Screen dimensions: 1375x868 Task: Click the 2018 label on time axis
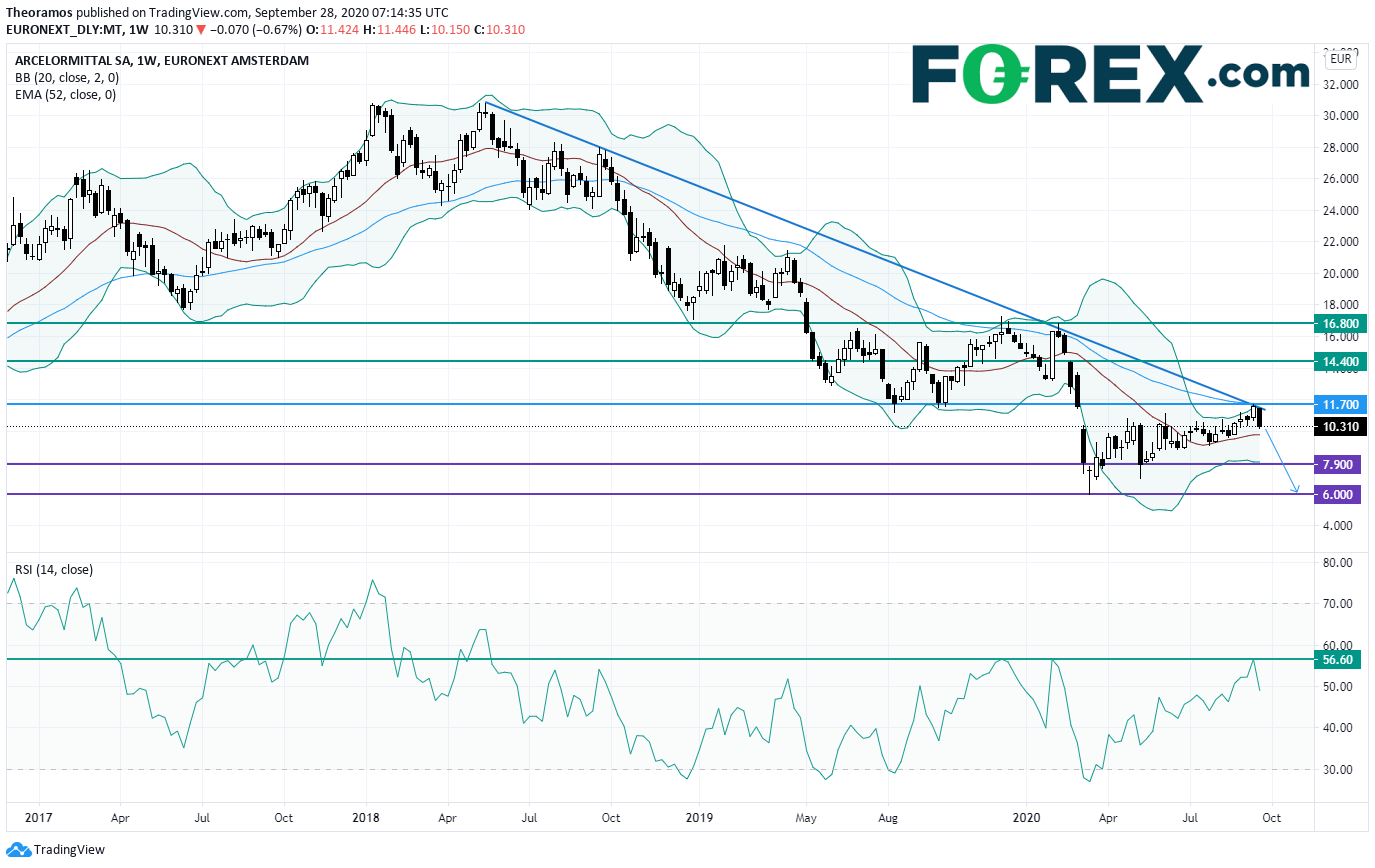click(x=366, y=817)
